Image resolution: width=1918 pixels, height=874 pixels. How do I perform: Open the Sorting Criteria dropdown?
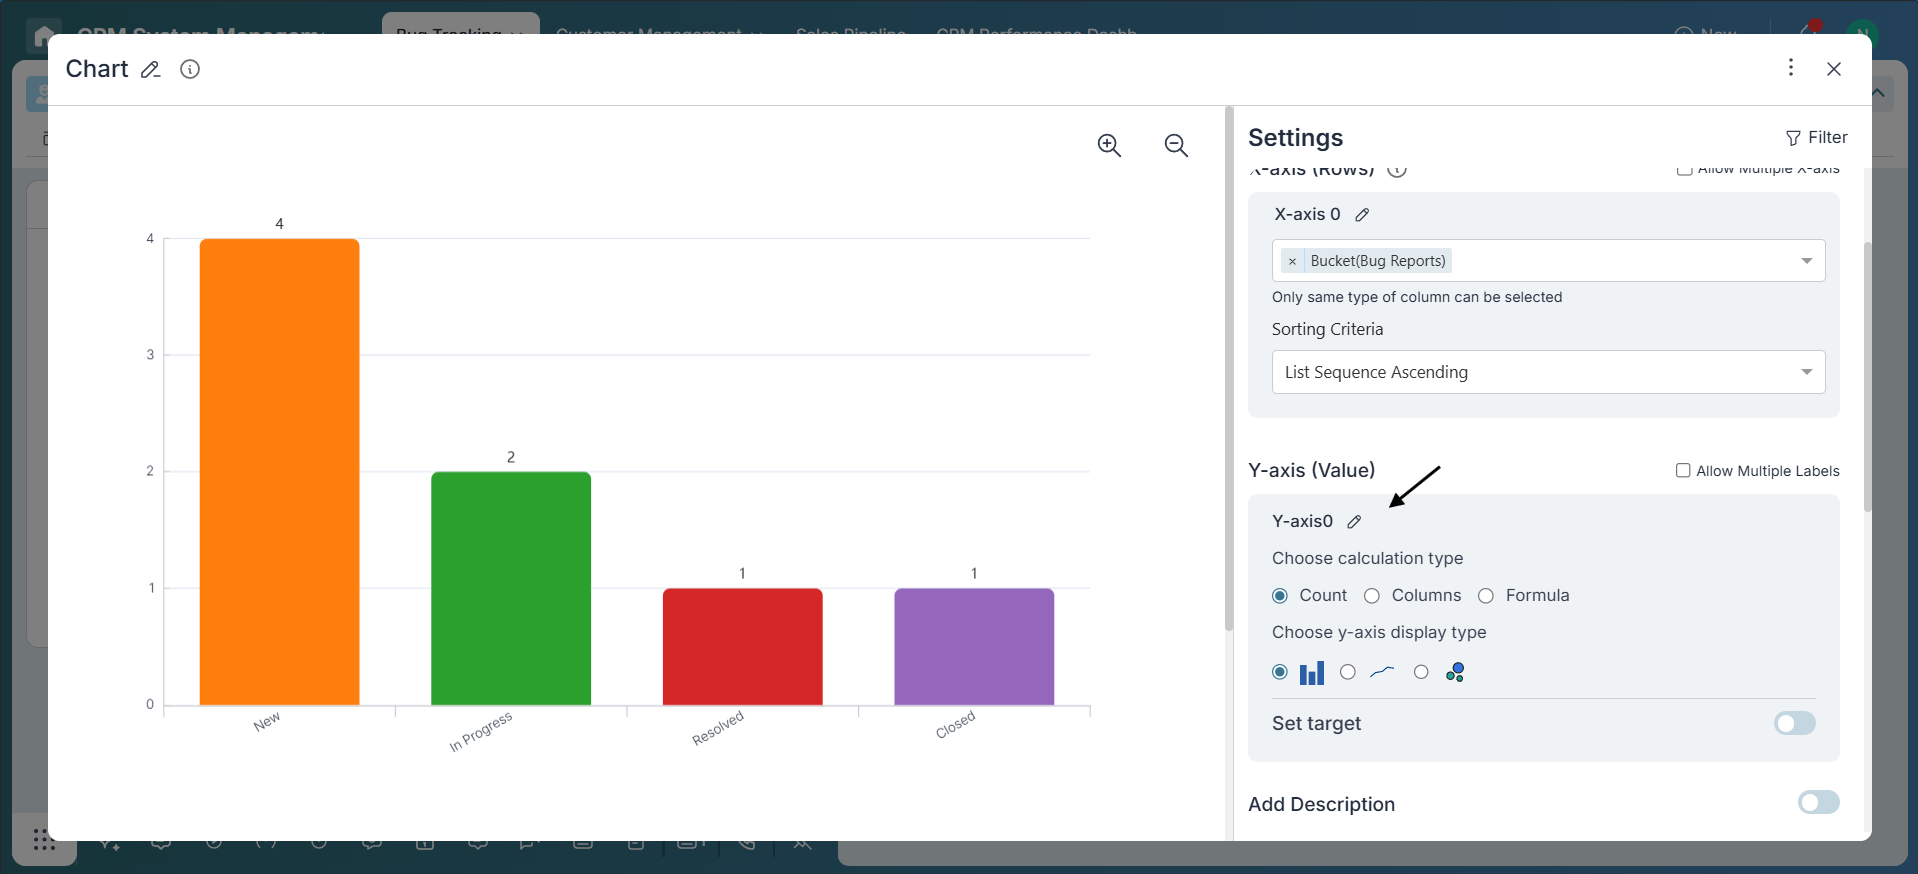1548,372
